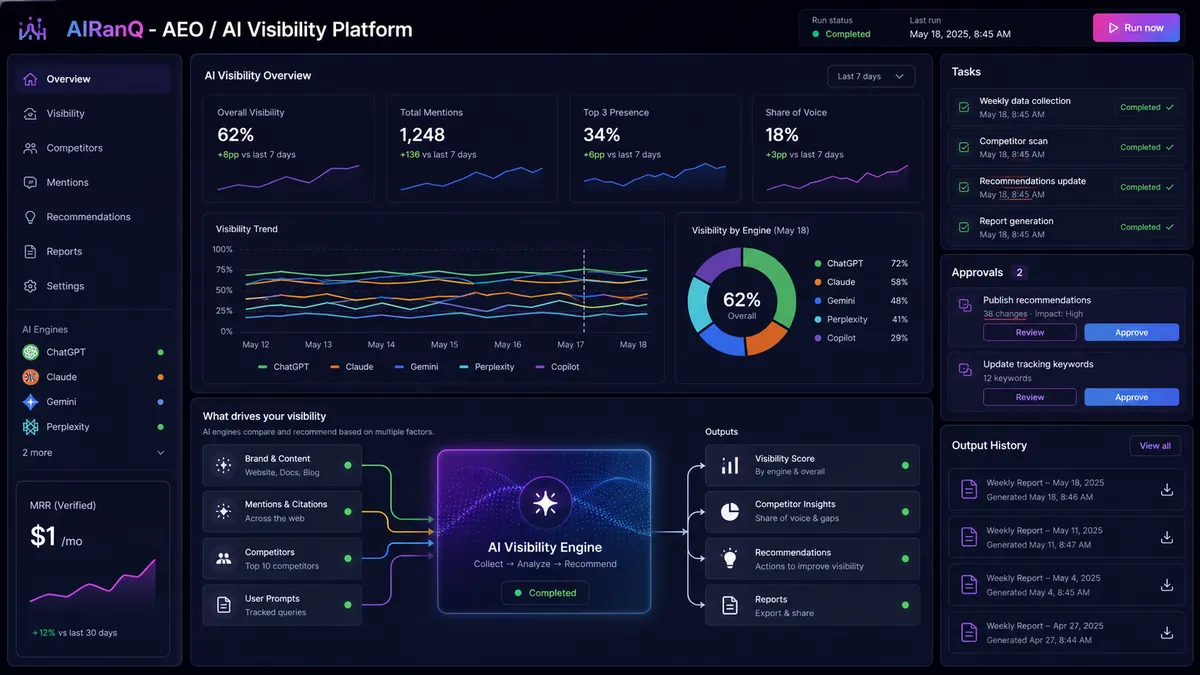The height and width of the screenshot is (675, 1200).
Task: Toggle the Competitor scan checkbox
Action: coord(964,147)
